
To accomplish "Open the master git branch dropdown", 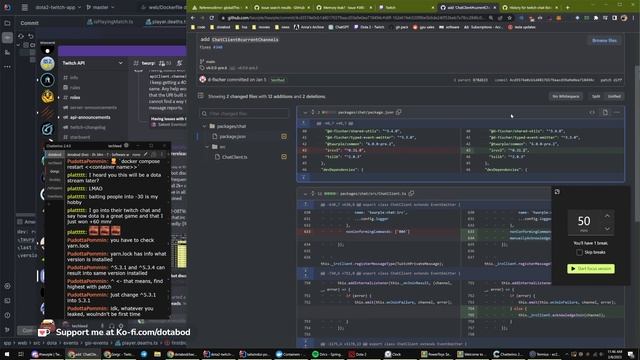I will (x=100, y=7).
